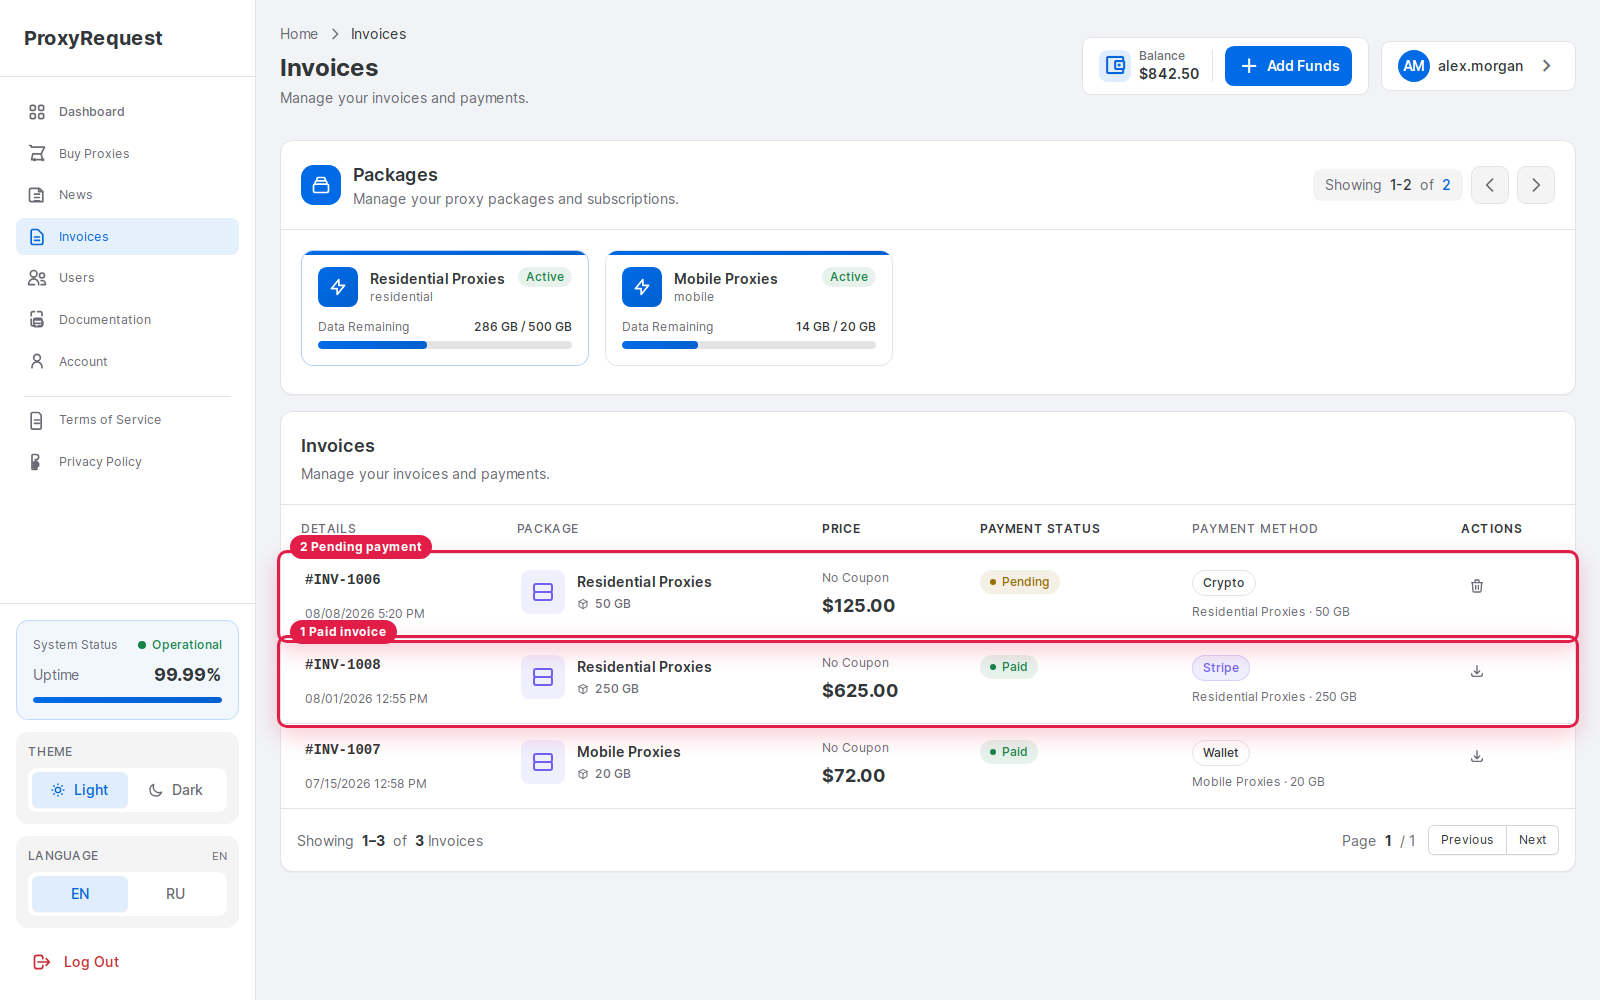
Task: Click the Next page button under invoices
Action: click(1532, 840)
